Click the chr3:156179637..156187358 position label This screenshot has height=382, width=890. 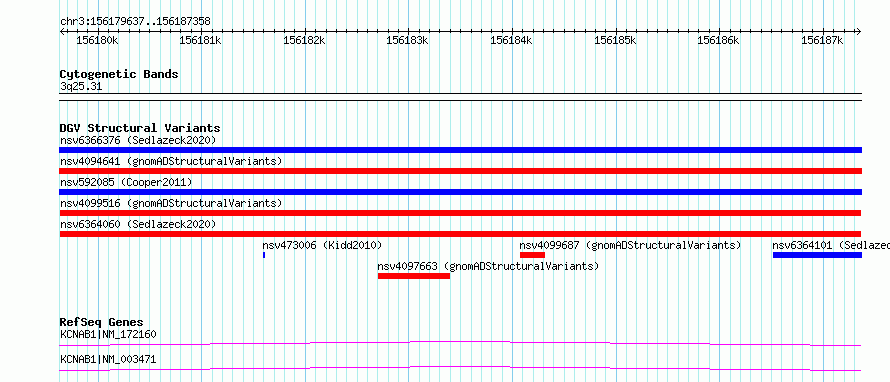point(135,22)
